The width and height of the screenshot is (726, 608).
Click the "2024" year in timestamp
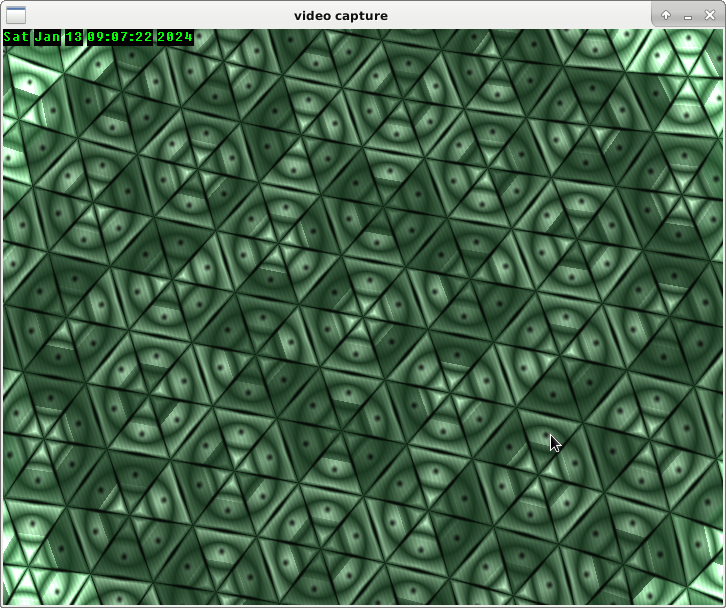[x=175, y=37]
